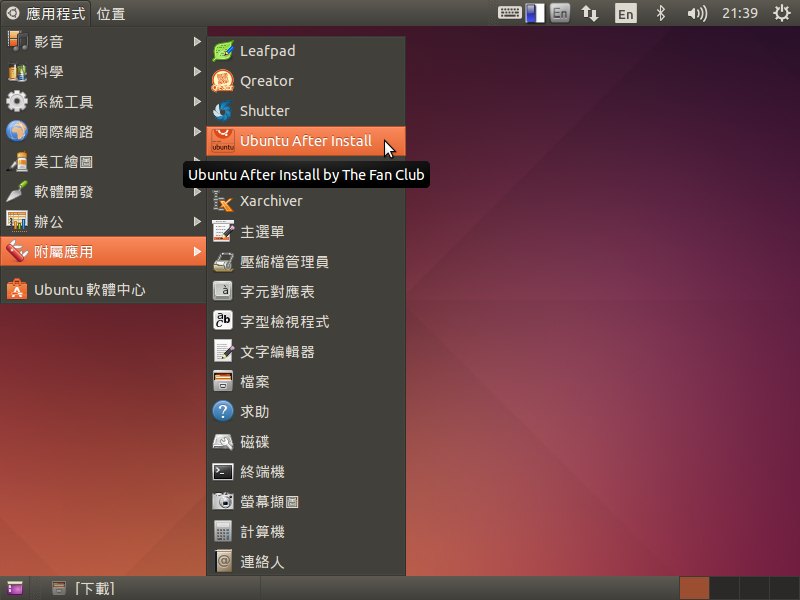Select the 附屬應用 label
Viewport: 800px width, 600px height.
coord(64,252)
